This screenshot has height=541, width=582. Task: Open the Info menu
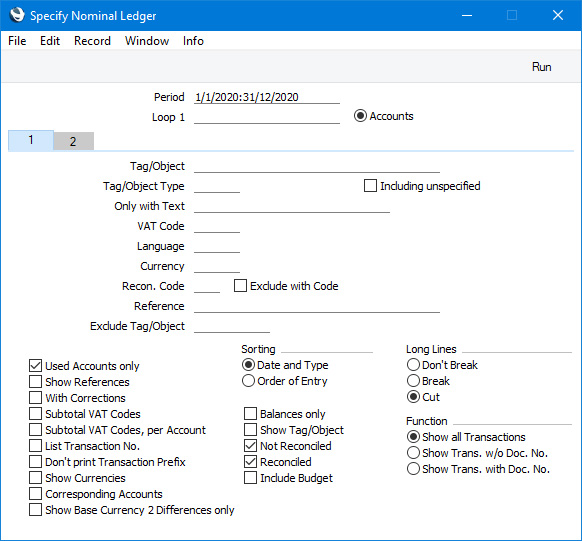193,41
